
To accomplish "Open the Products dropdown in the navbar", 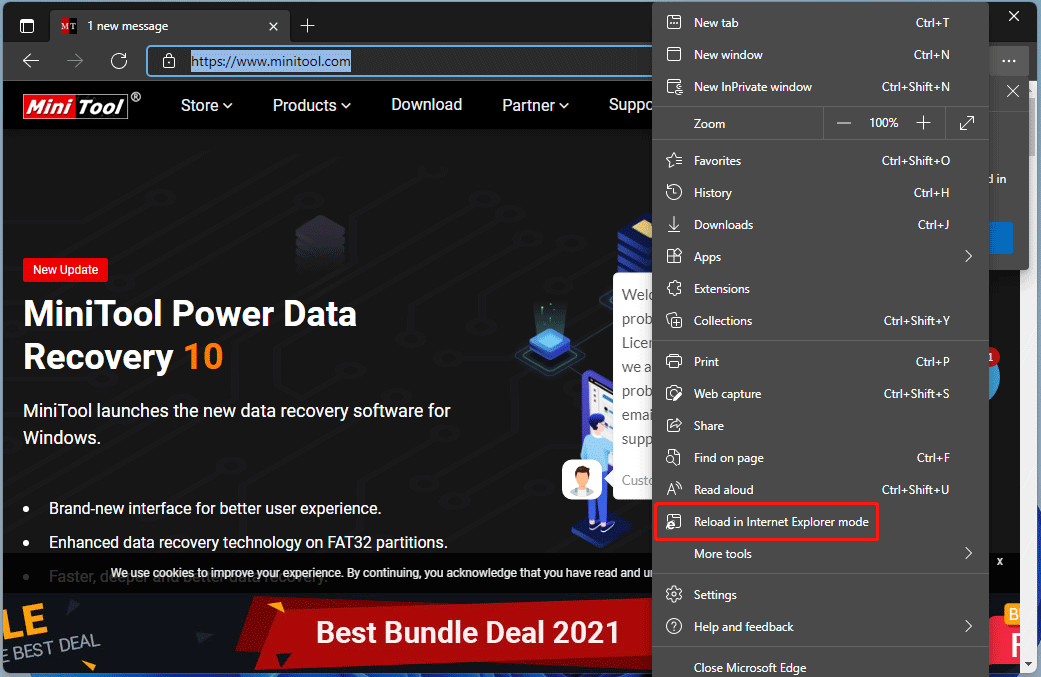I will pos(311,105).
